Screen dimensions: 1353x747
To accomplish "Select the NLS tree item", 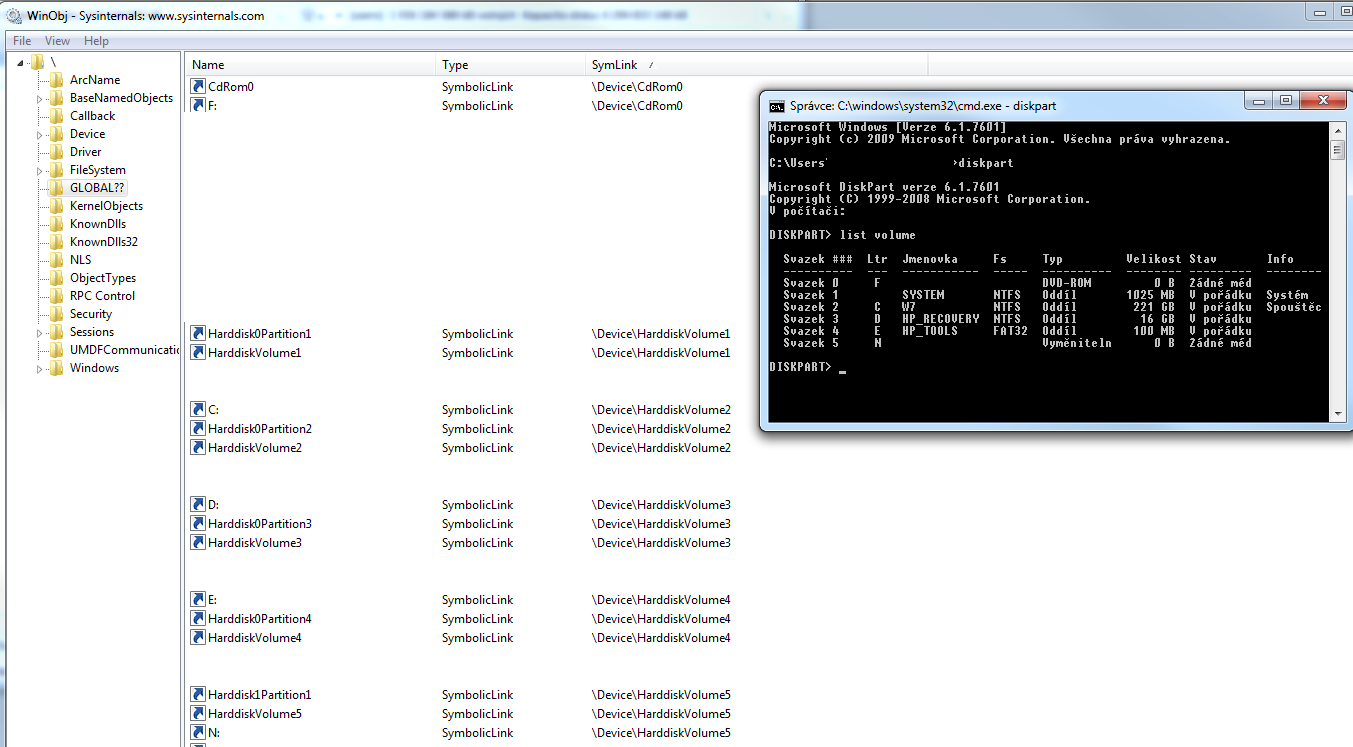I will tap(81, 260).
